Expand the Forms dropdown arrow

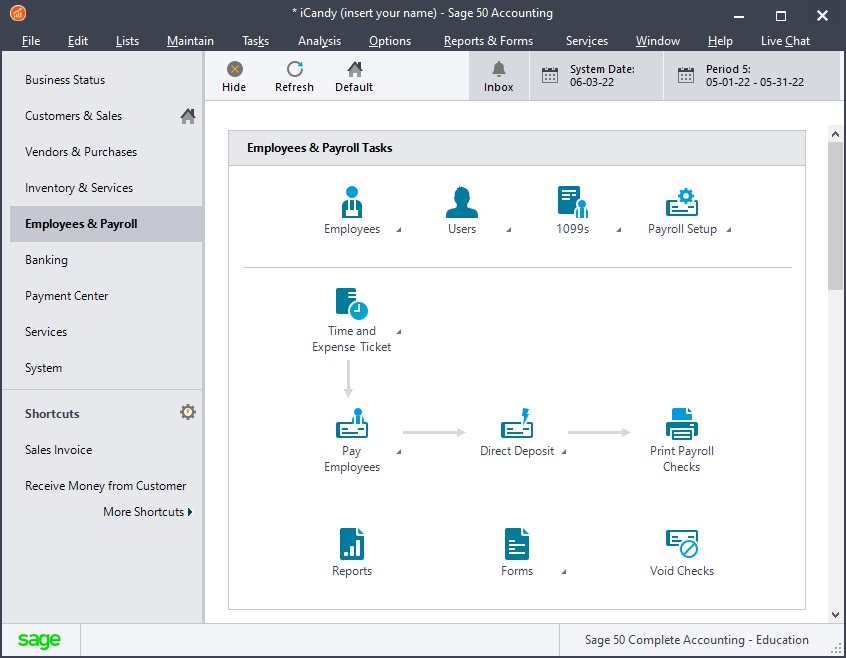(564, 572)
